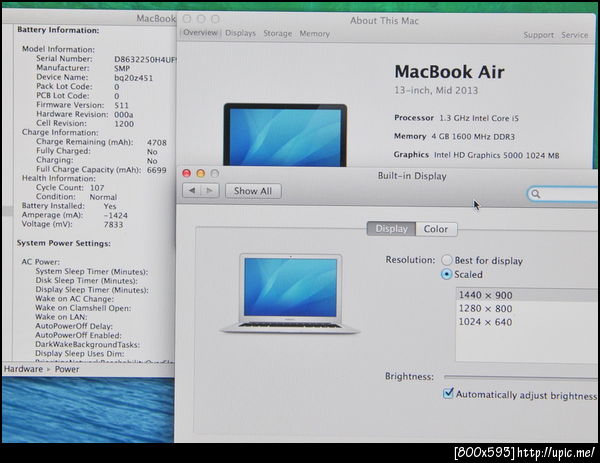This screenshot has width=600, height=463.
Task: Select Hardware Revision value 000a
Action: coord(124,114)
